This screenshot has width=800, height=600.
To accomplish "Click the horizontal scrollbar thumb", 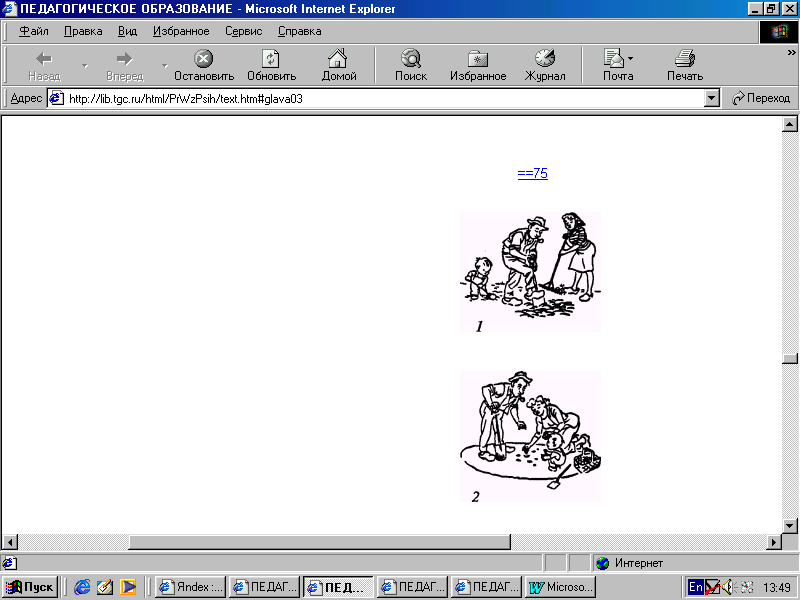I will pyautogui.click(x=319, y=542).
